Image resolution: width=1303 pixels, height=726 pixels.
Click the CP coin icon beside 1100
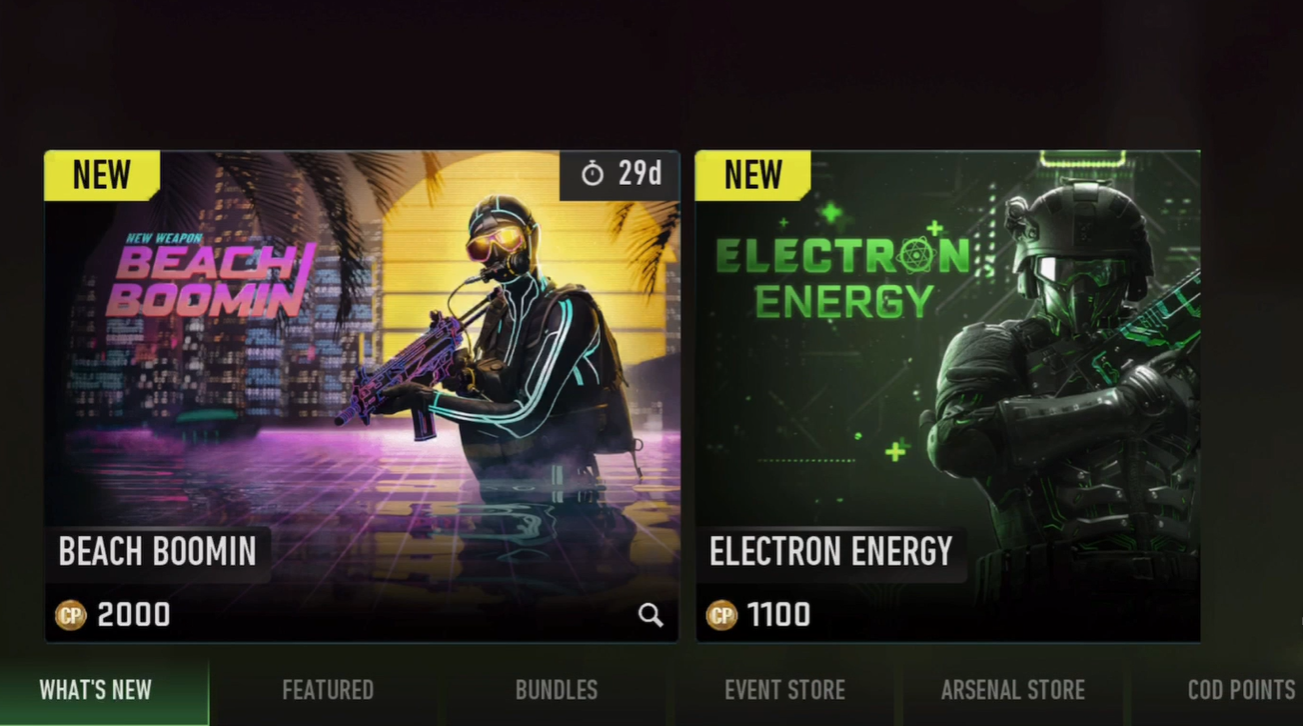tap(722, 615)
